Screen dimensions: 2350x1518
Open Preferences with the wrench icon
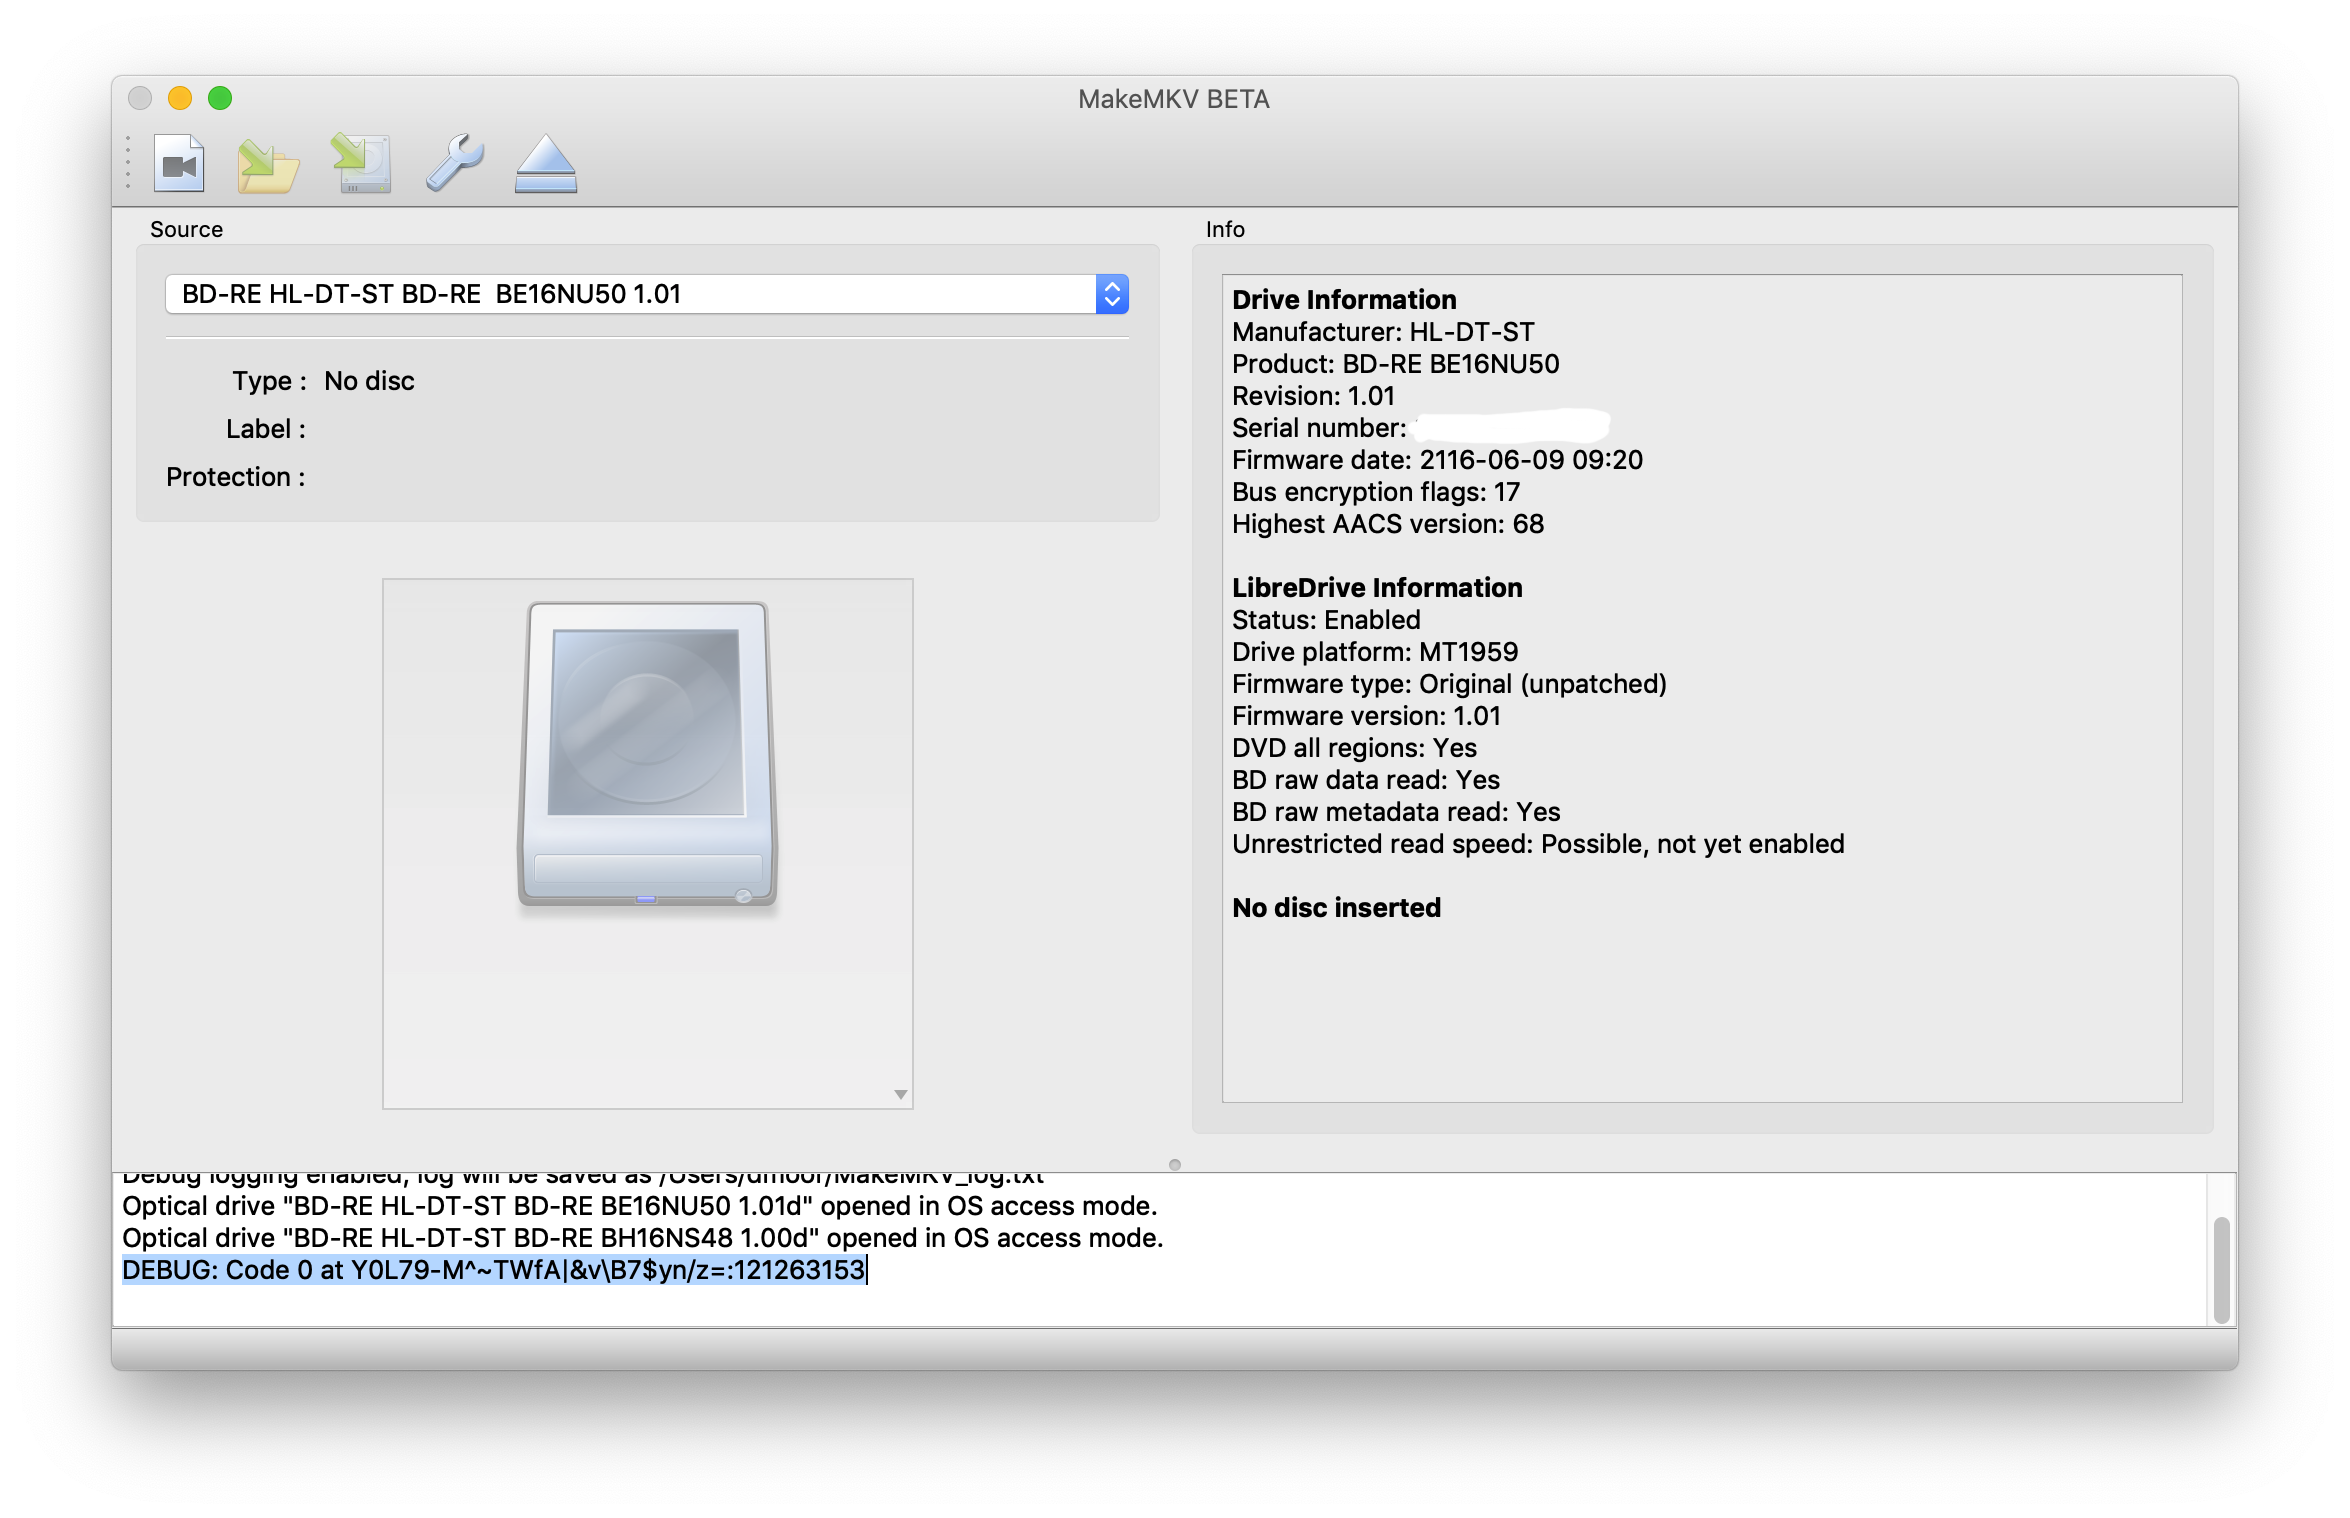[454, 163]
